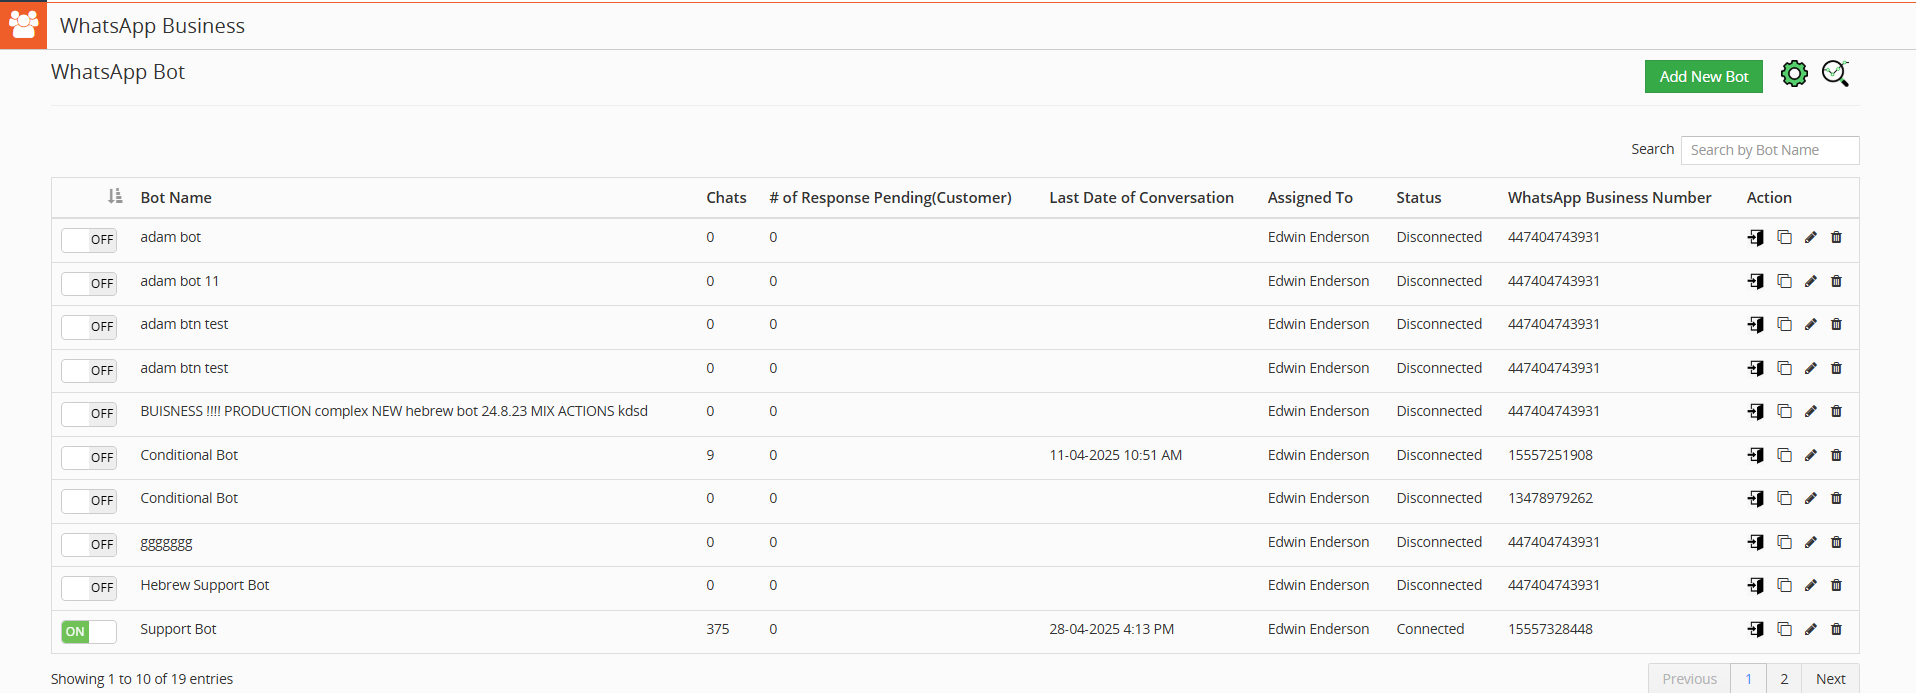The height and width of the screenshot is (693, 1916).
Task: Turn off the Support Bot ON toggle
Action: (x=89, y=632)
